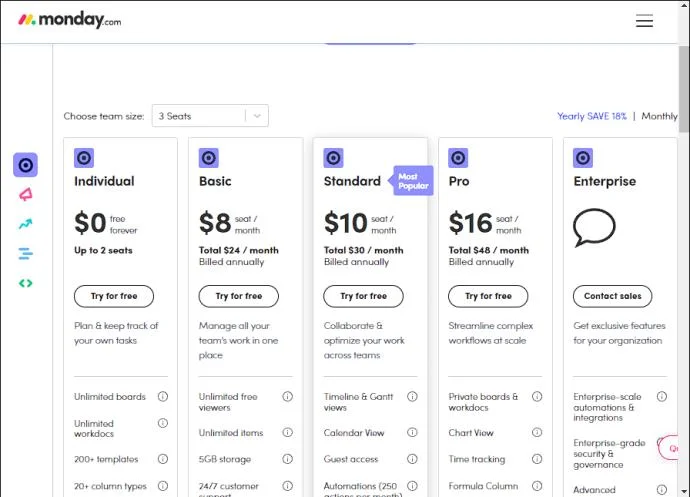Show info for Chart View
This screenshot has height=497, width=690.
(x=537, y=433)
